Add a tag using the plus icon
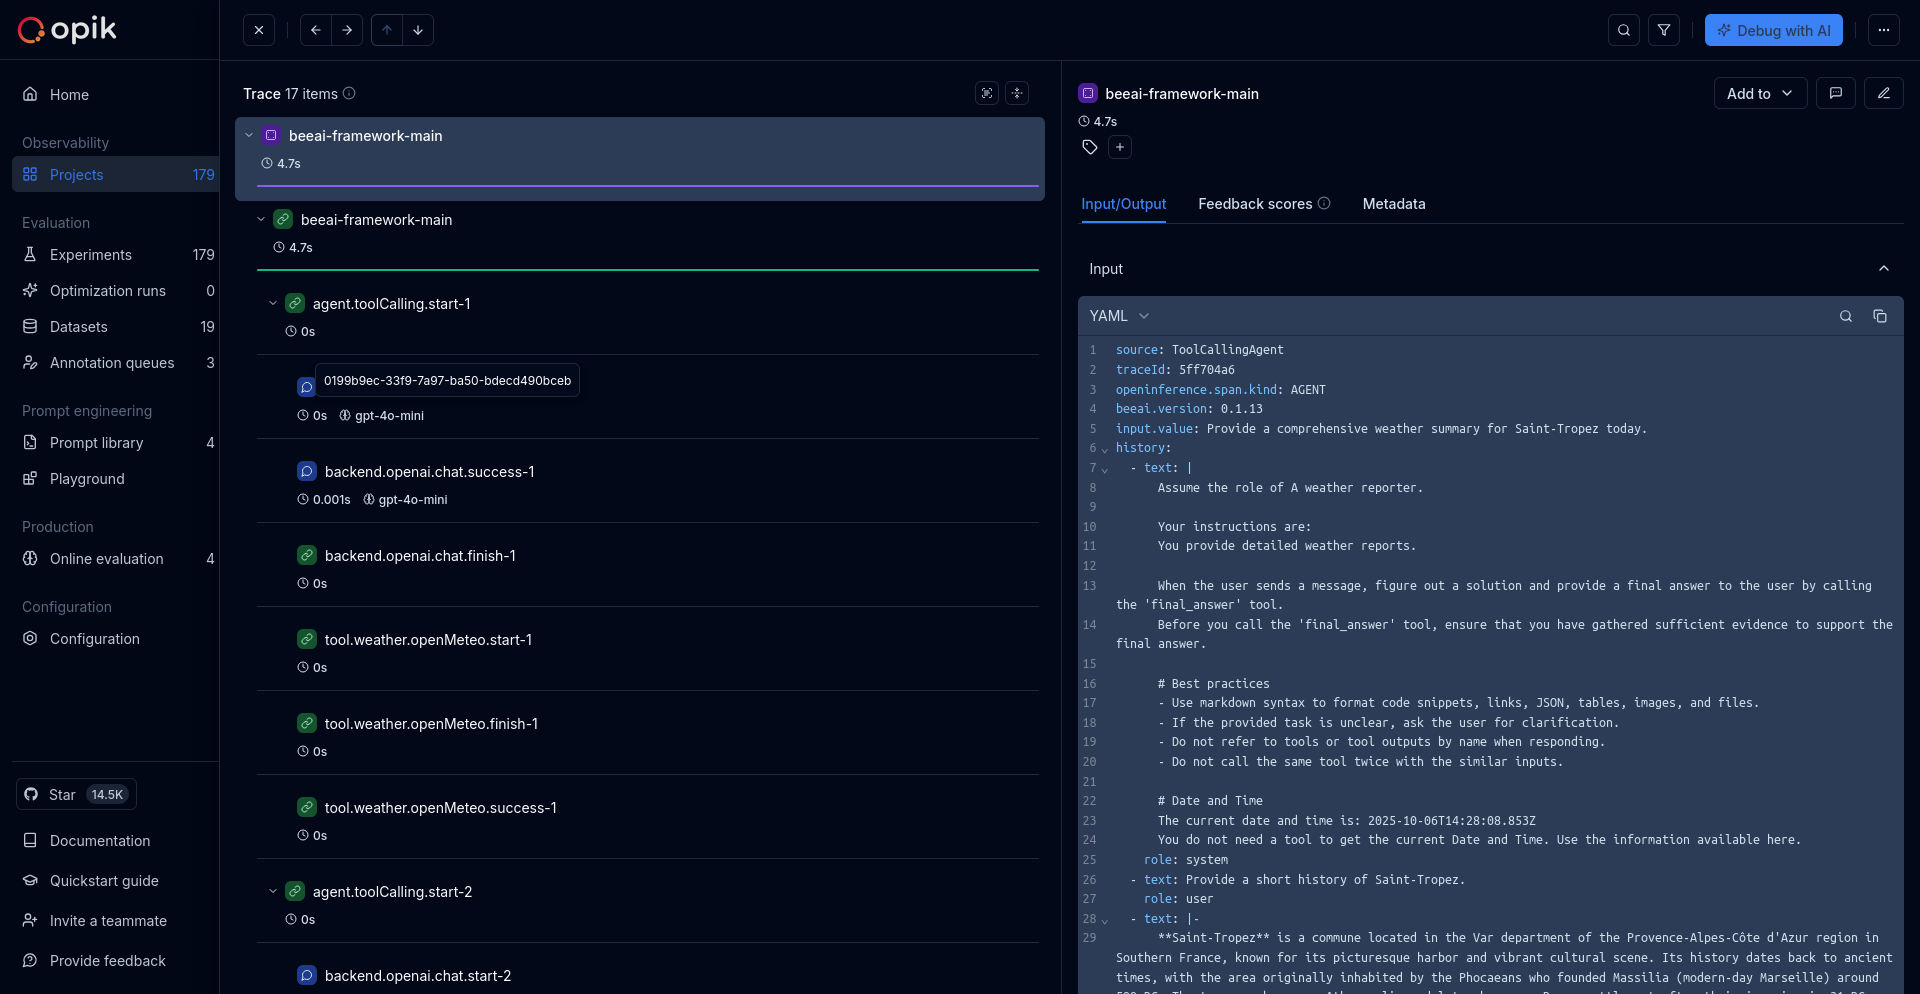Screen dimensions: 1920x994 [1120, 147]
